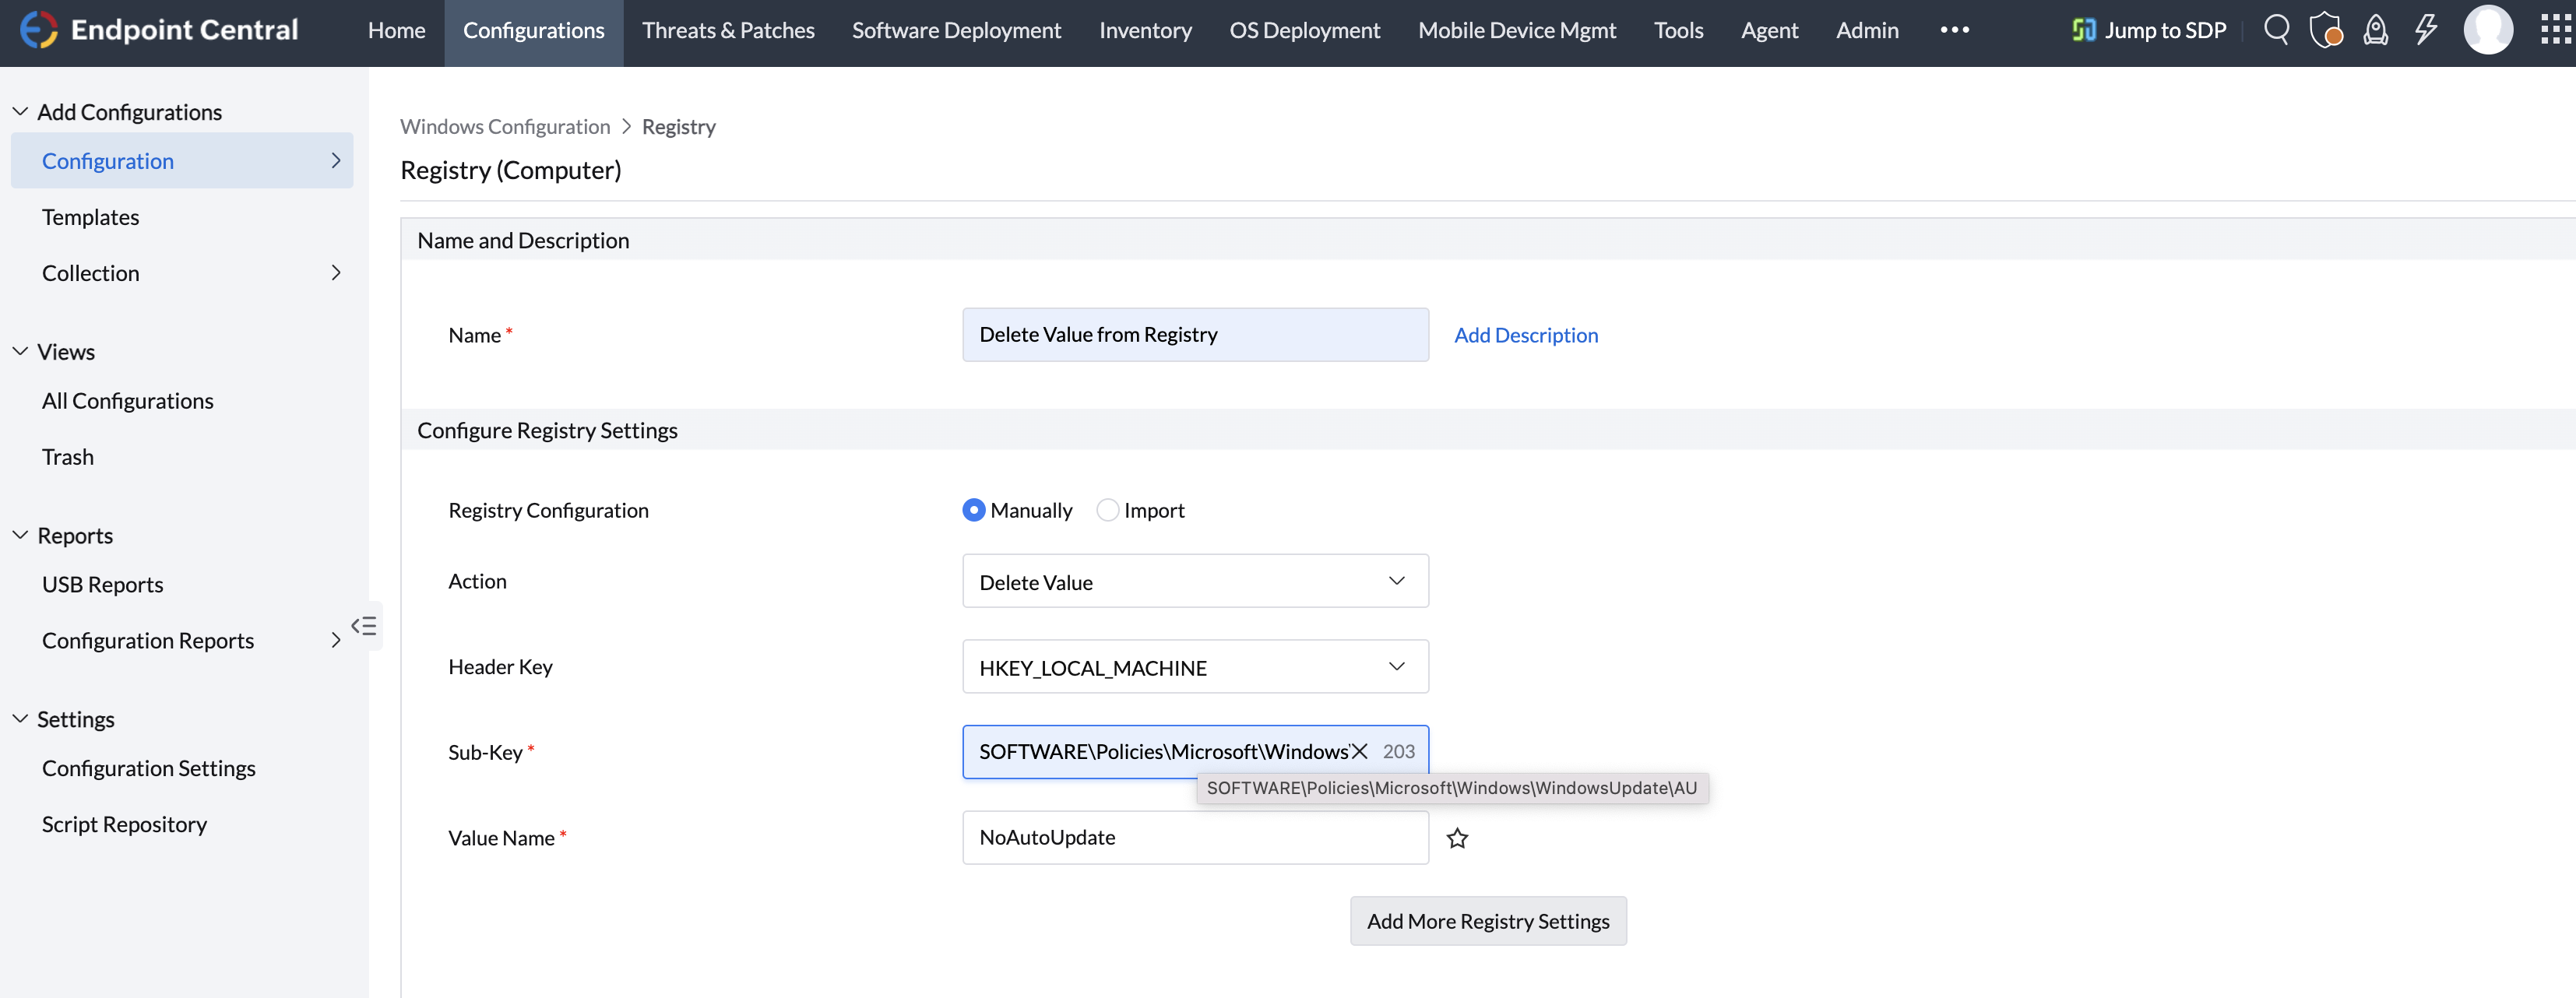
Task: Collapse the left sidebar panel
Action: coord(365,625)
